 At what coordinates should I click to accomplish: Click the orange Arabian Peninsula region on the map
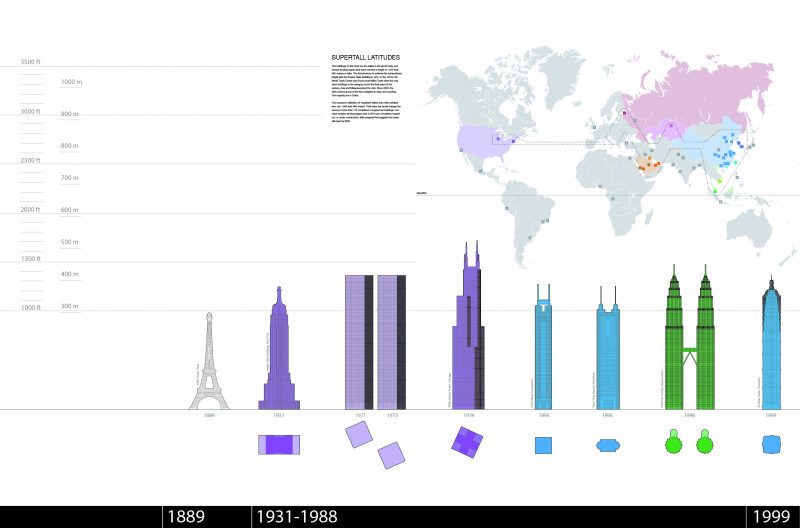pyautogui.click(x=648, y=165)
